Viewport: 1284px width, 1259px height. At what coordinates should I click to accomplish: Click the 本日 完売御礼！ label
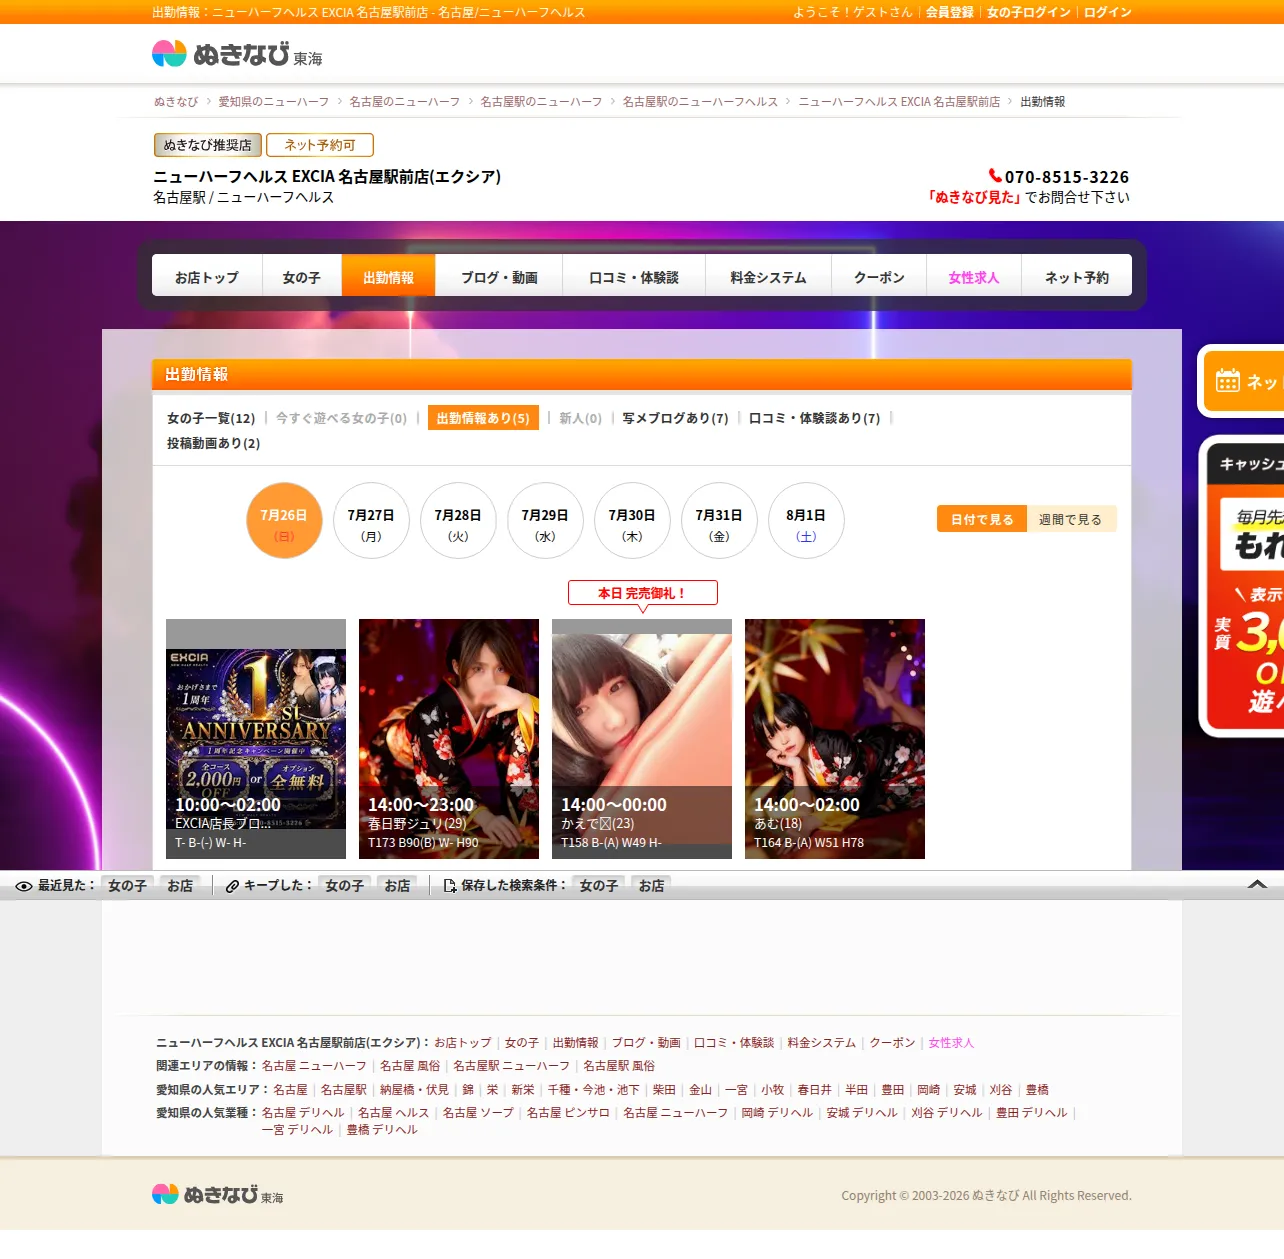[x=642, y=593]
